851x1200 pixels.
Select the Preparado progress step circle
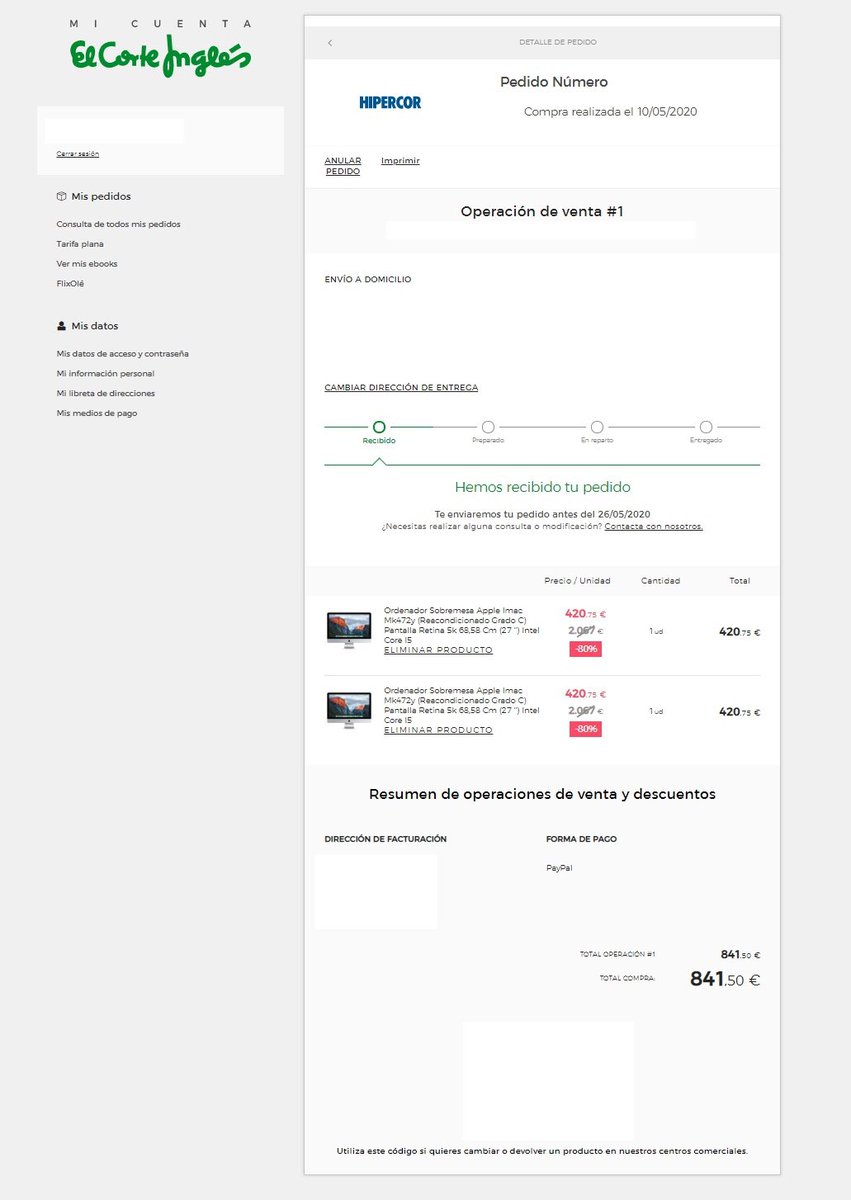click(488, 427)
